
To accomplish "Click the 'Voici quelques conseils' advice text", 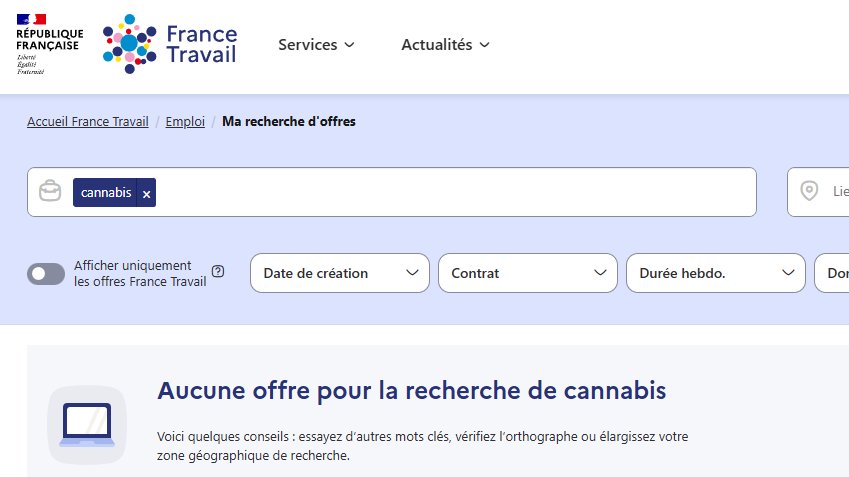I will (x=422, y=446).
